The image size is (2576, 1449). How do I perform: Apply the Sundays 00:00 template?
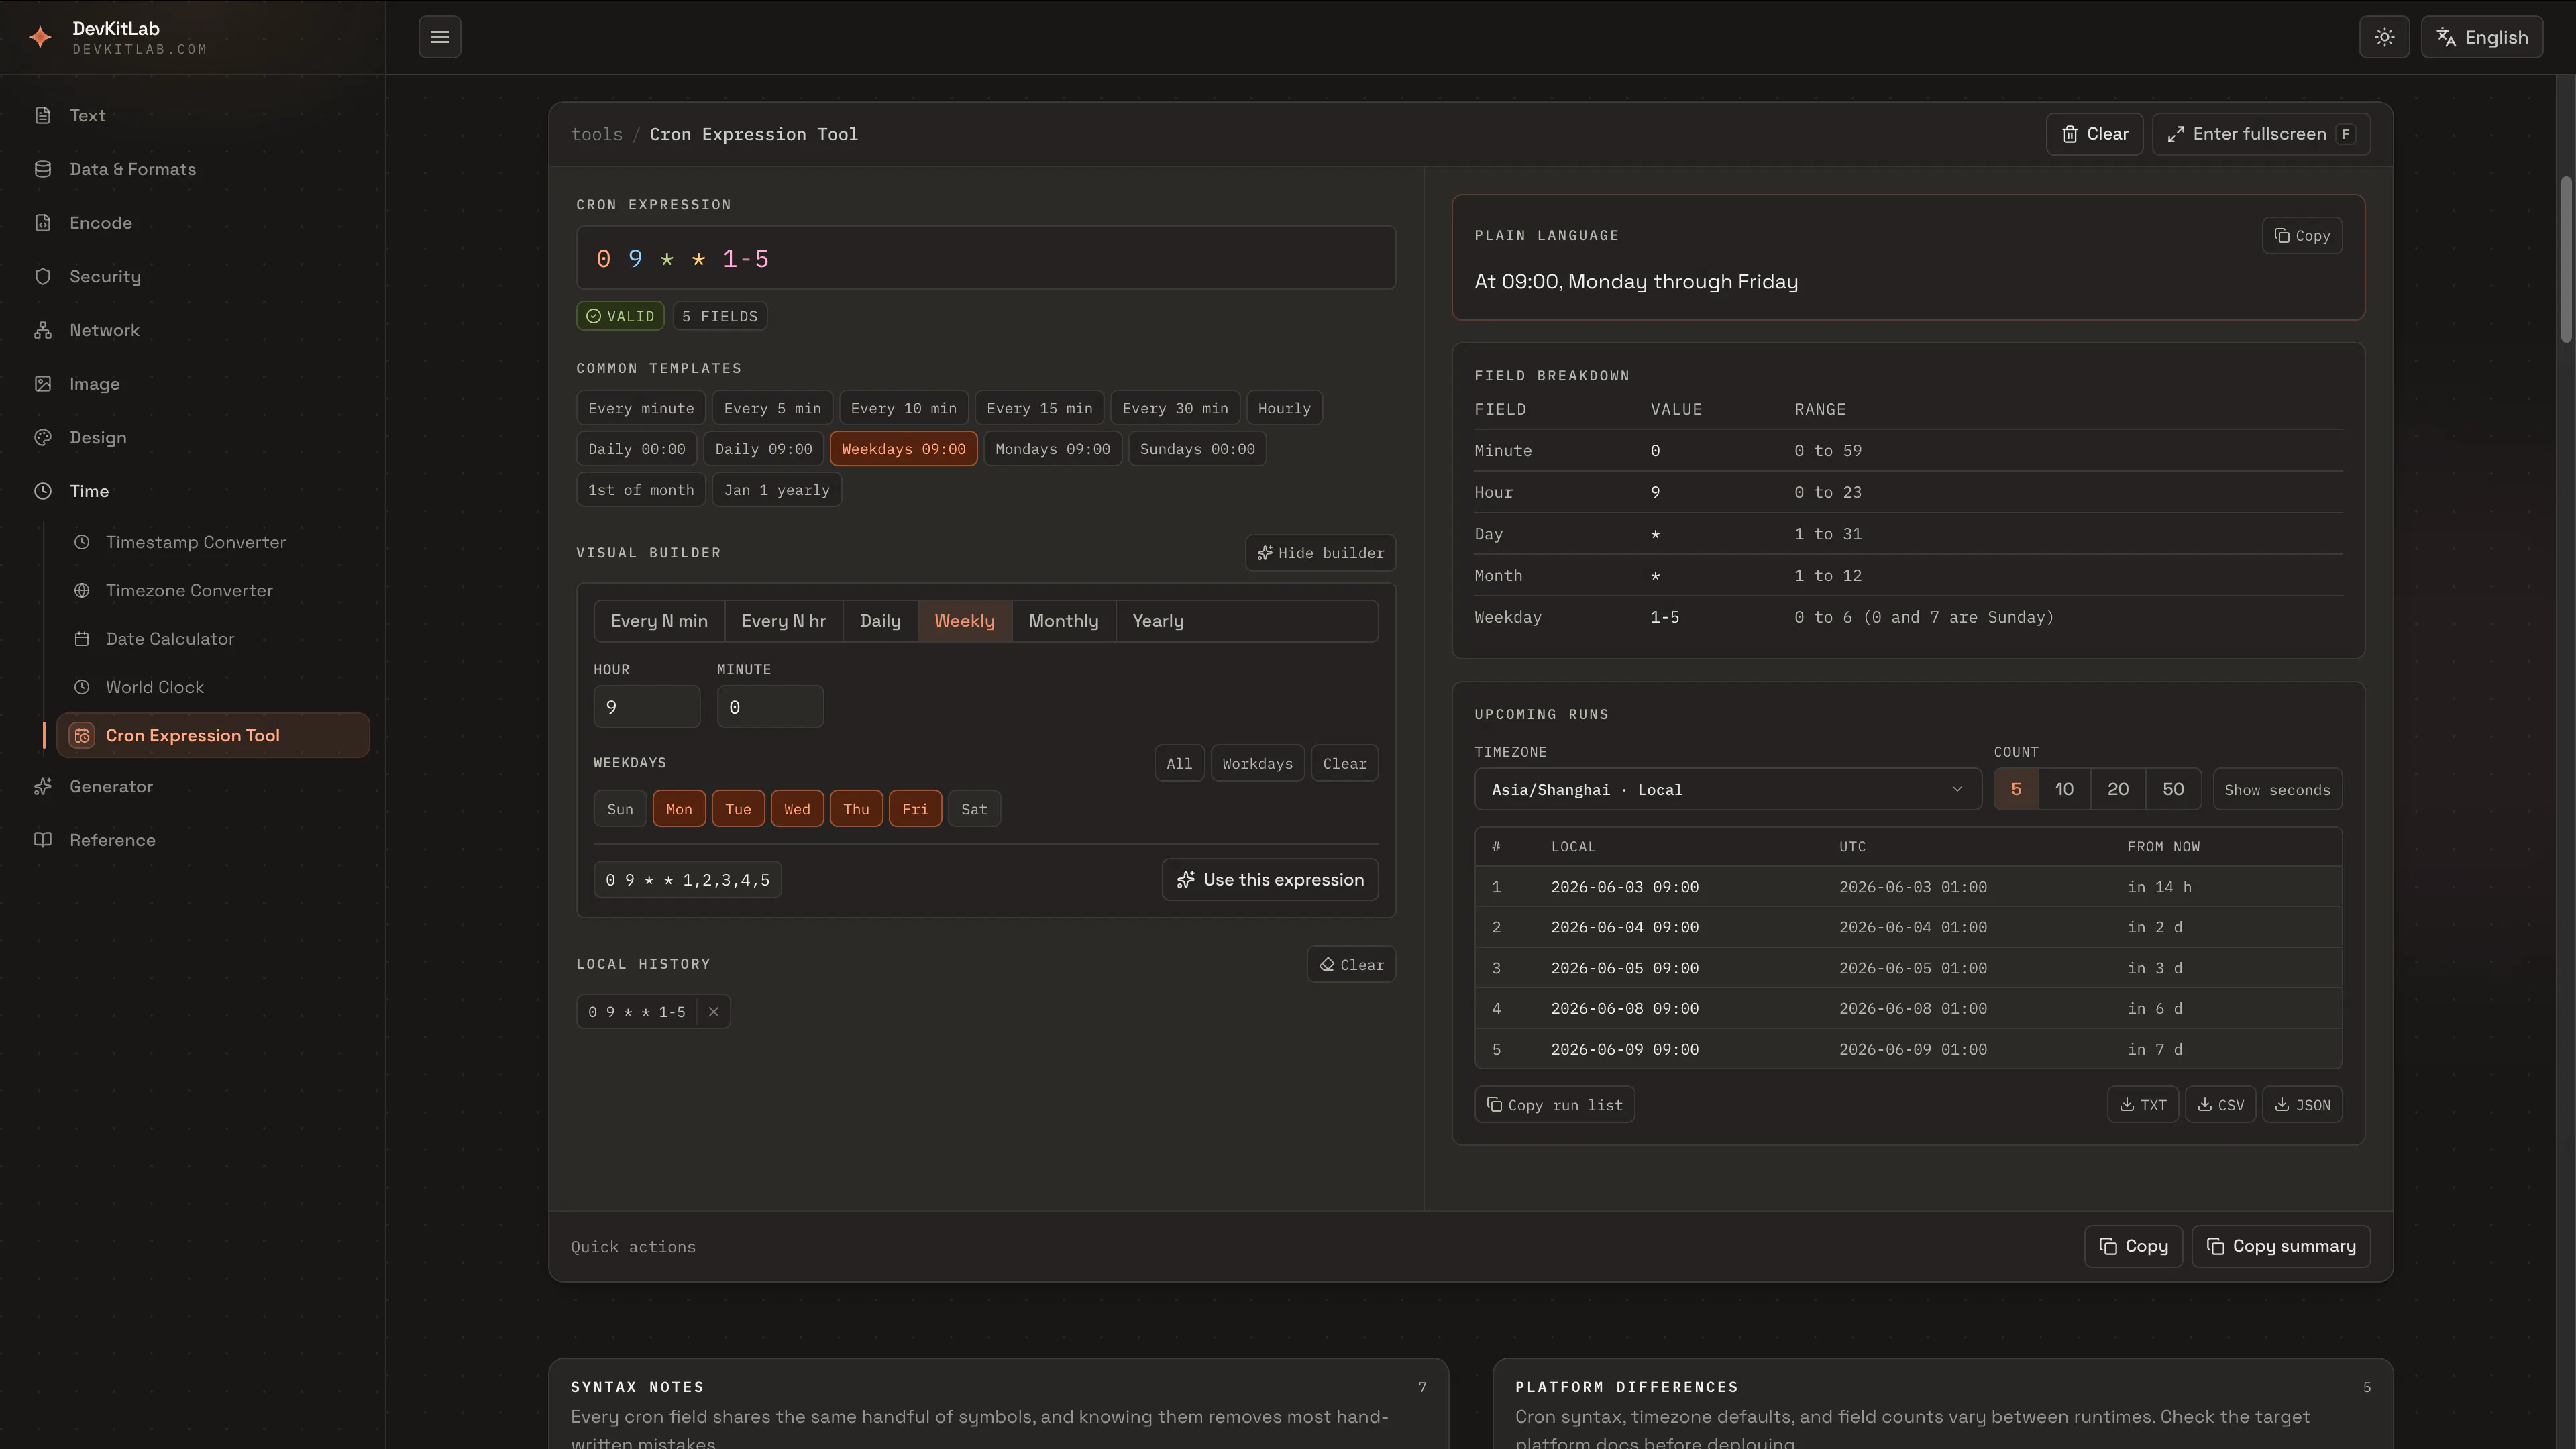coord(1197,449)
